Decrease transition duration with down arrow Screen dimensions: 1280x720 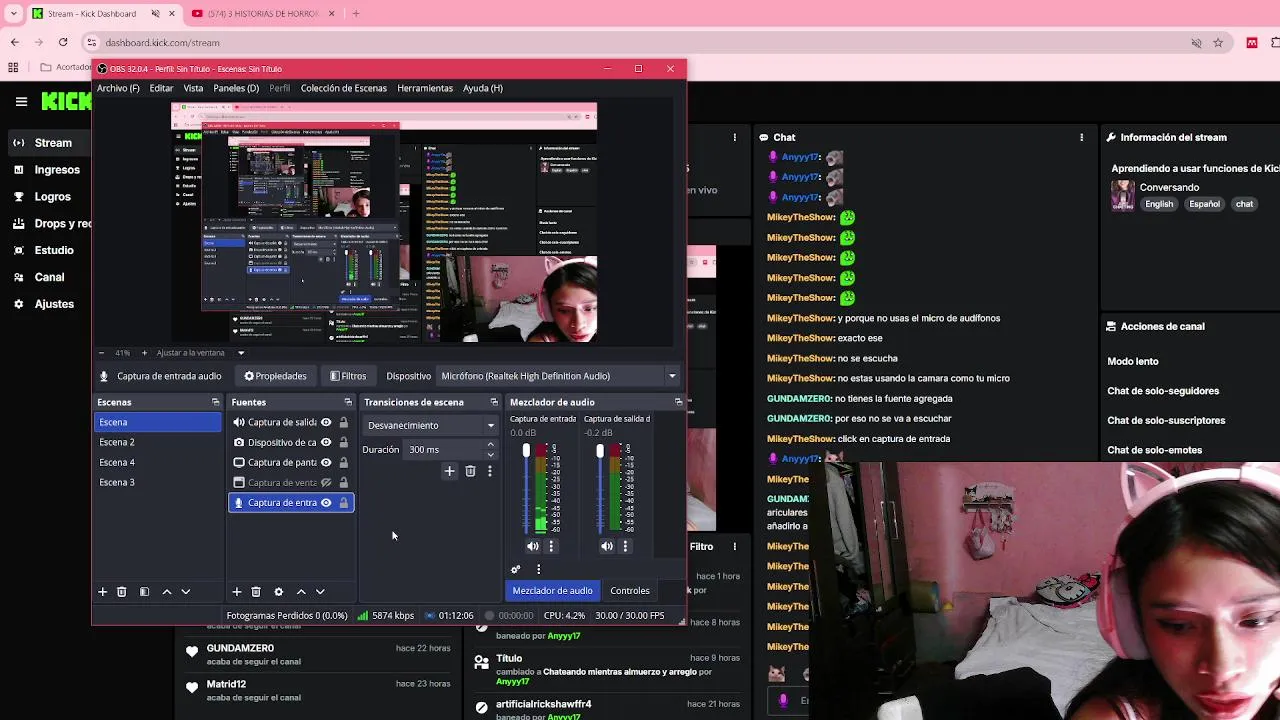490,454
